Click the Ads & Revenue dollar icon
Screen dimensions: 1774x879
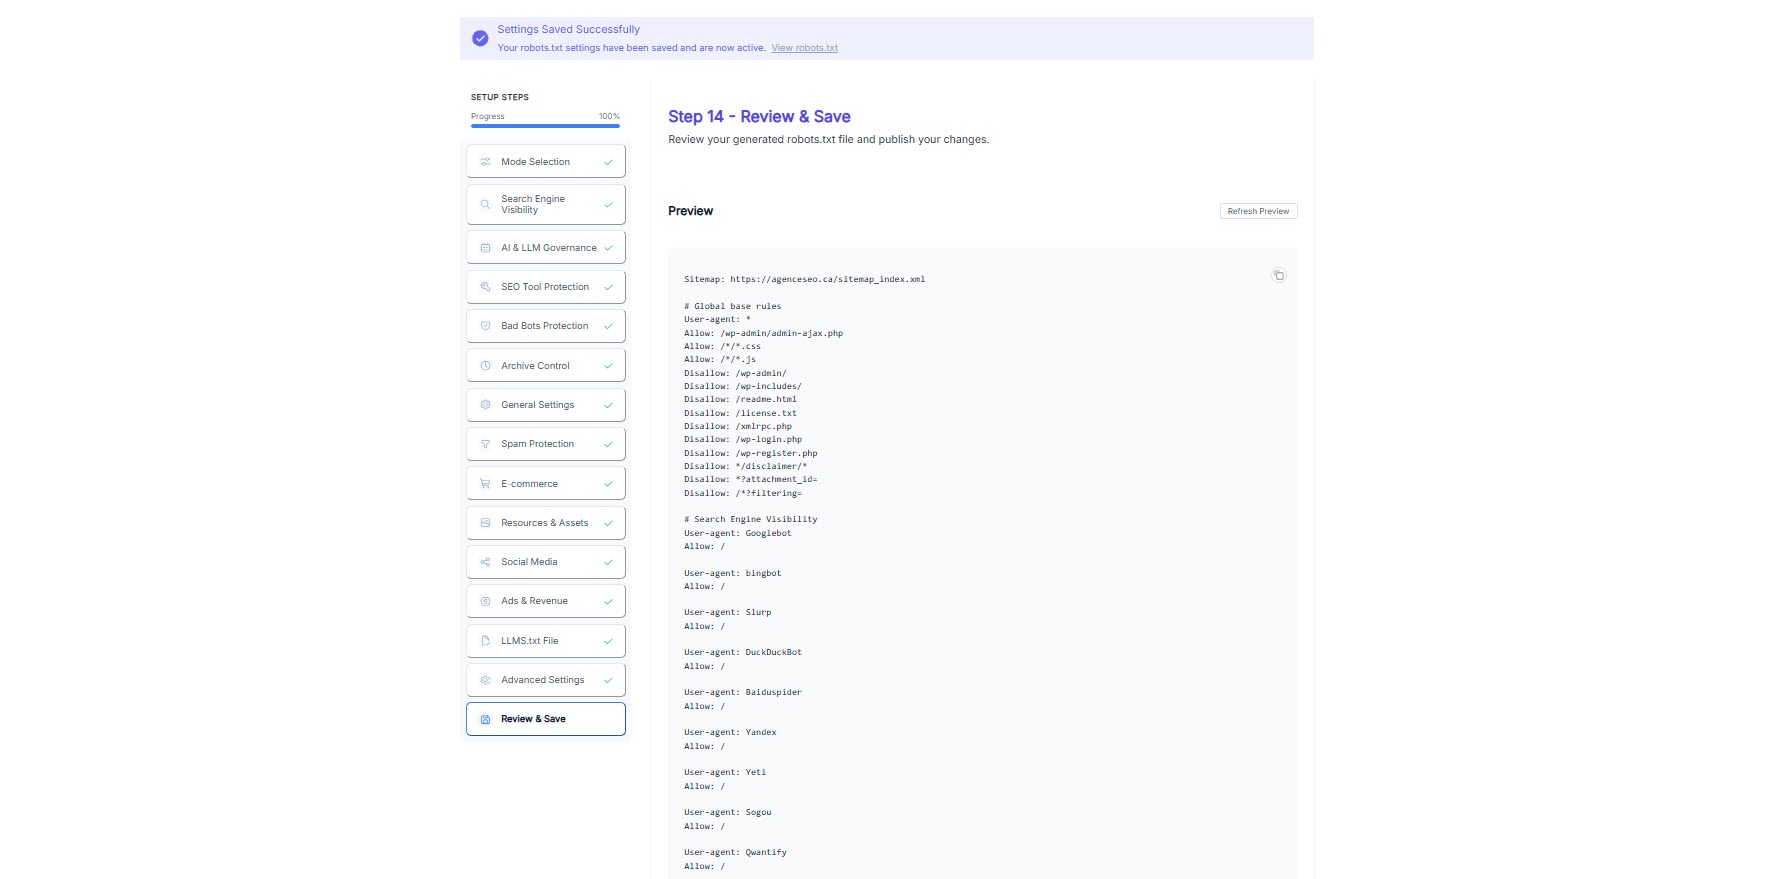point(485,601)
